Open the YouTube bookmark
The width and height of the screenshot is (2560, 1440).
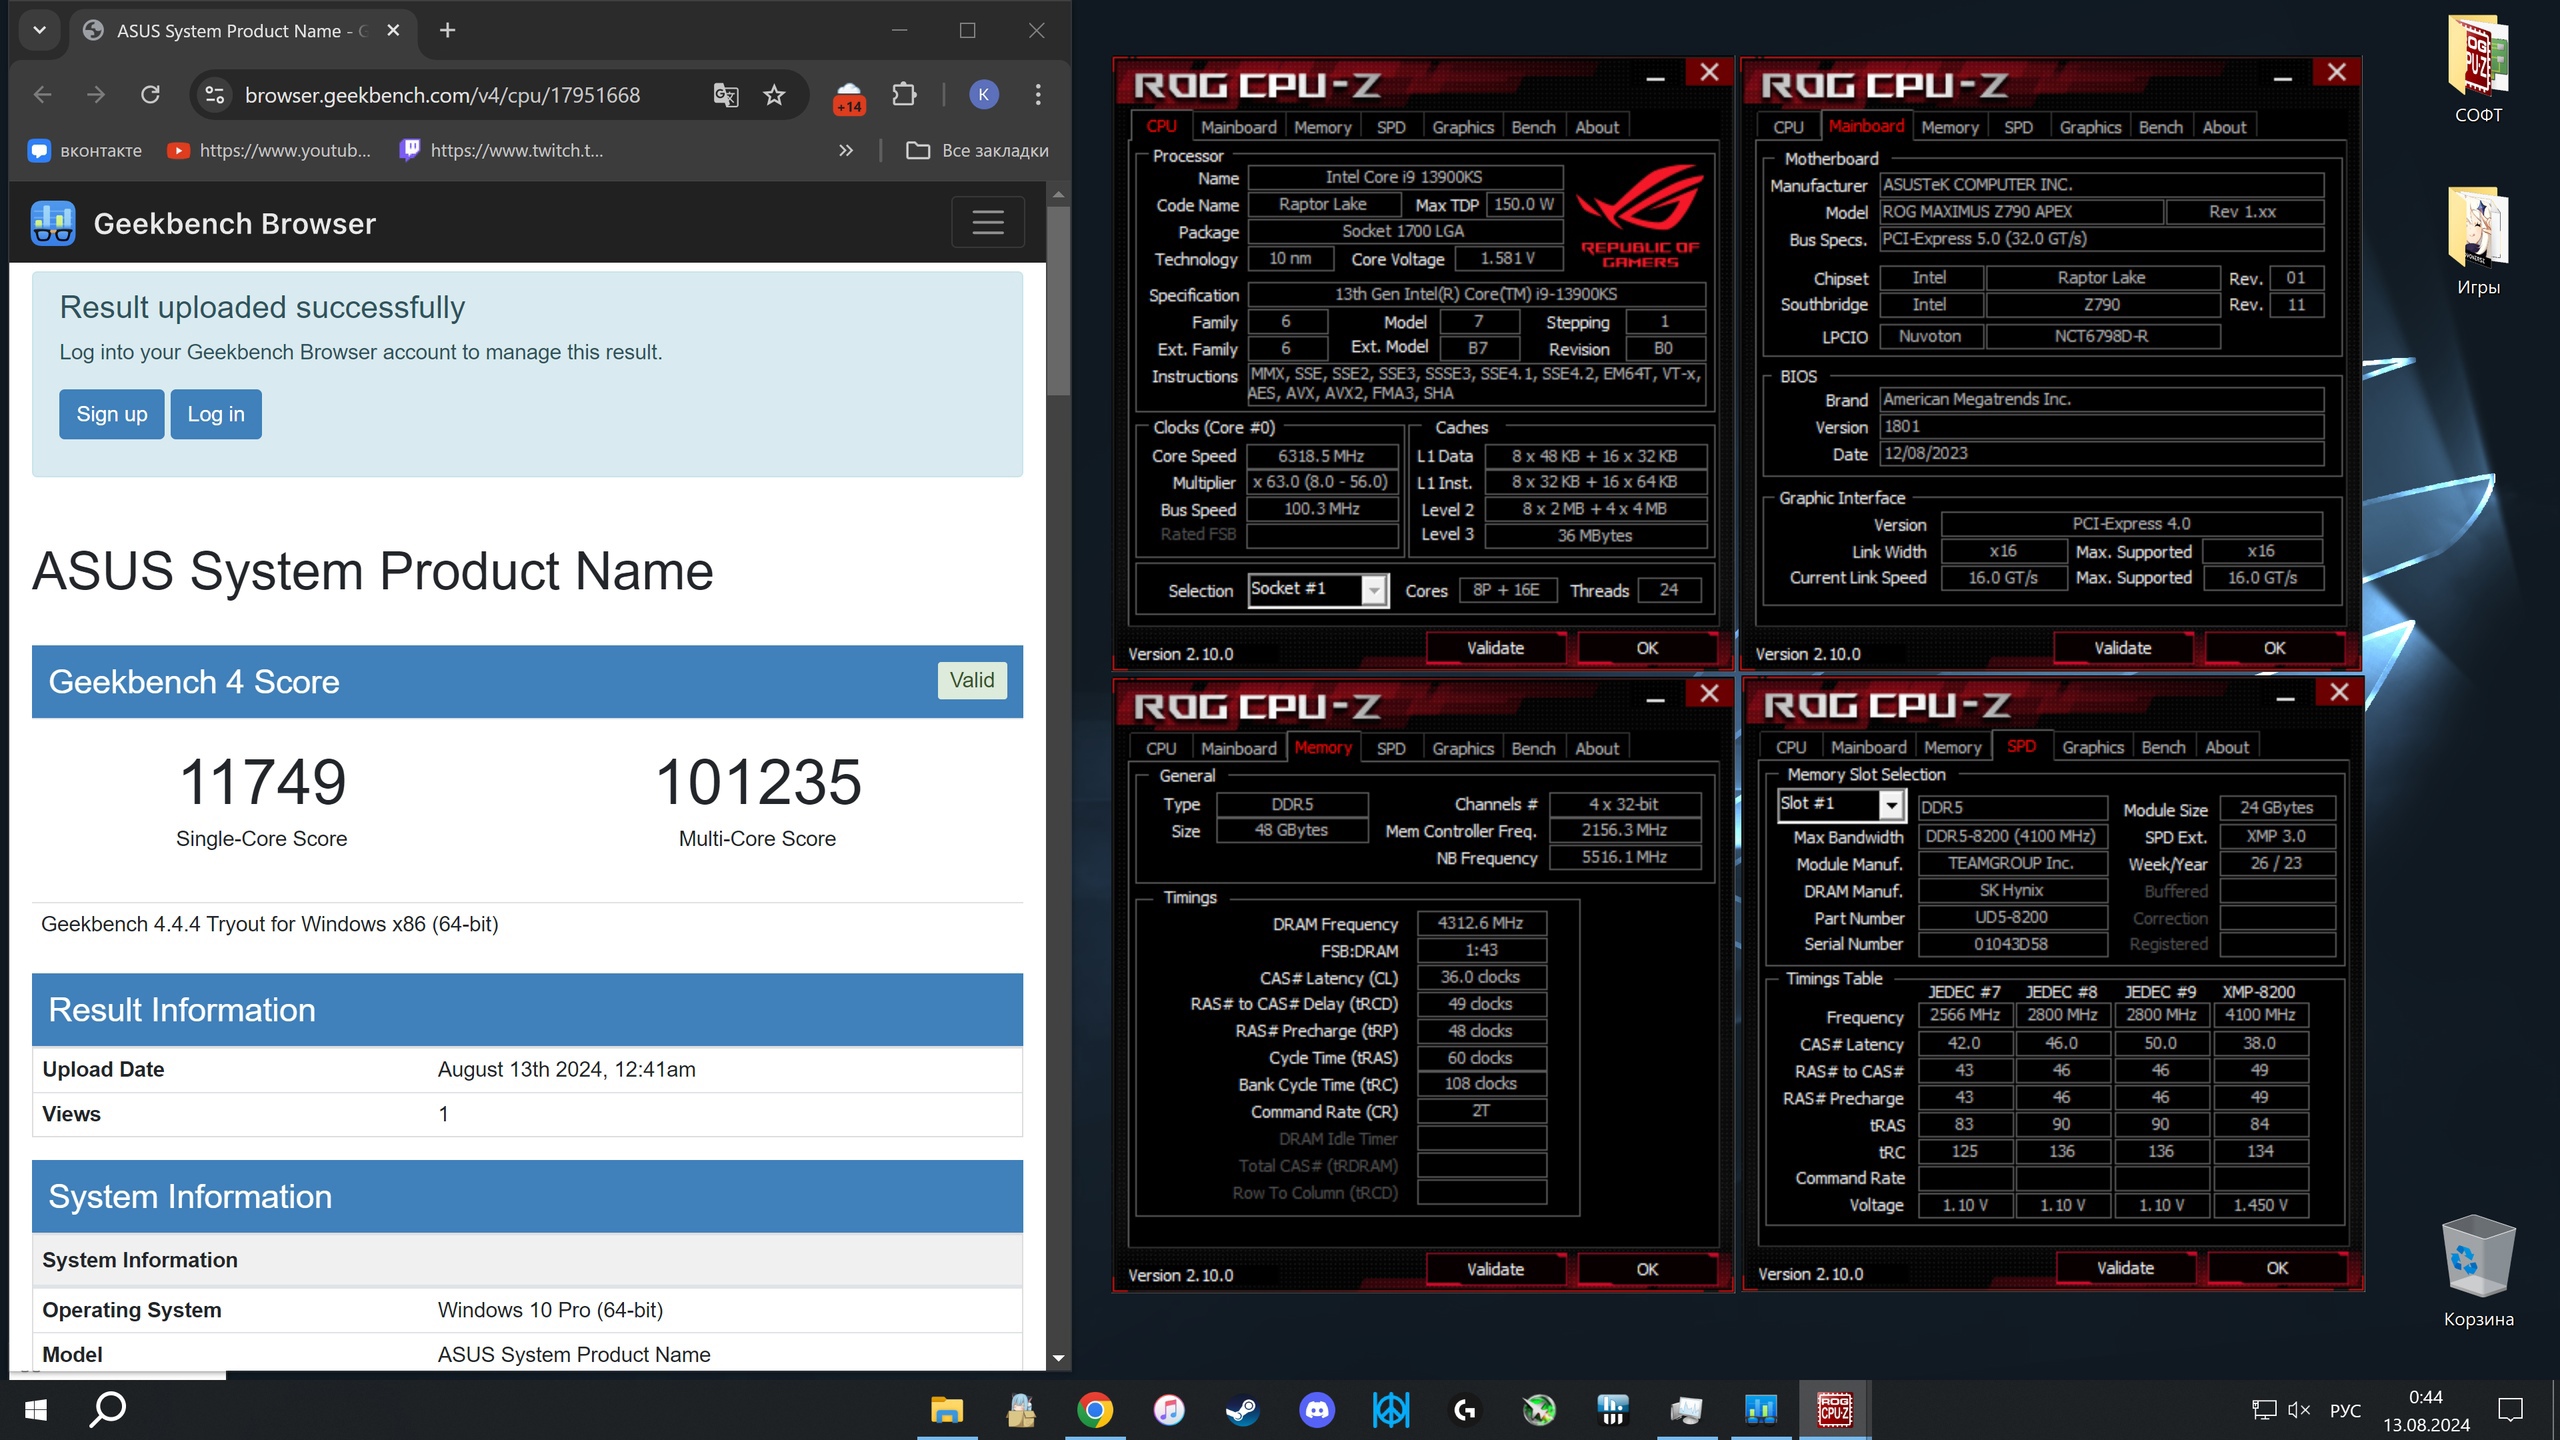click(x=269, y=150)
